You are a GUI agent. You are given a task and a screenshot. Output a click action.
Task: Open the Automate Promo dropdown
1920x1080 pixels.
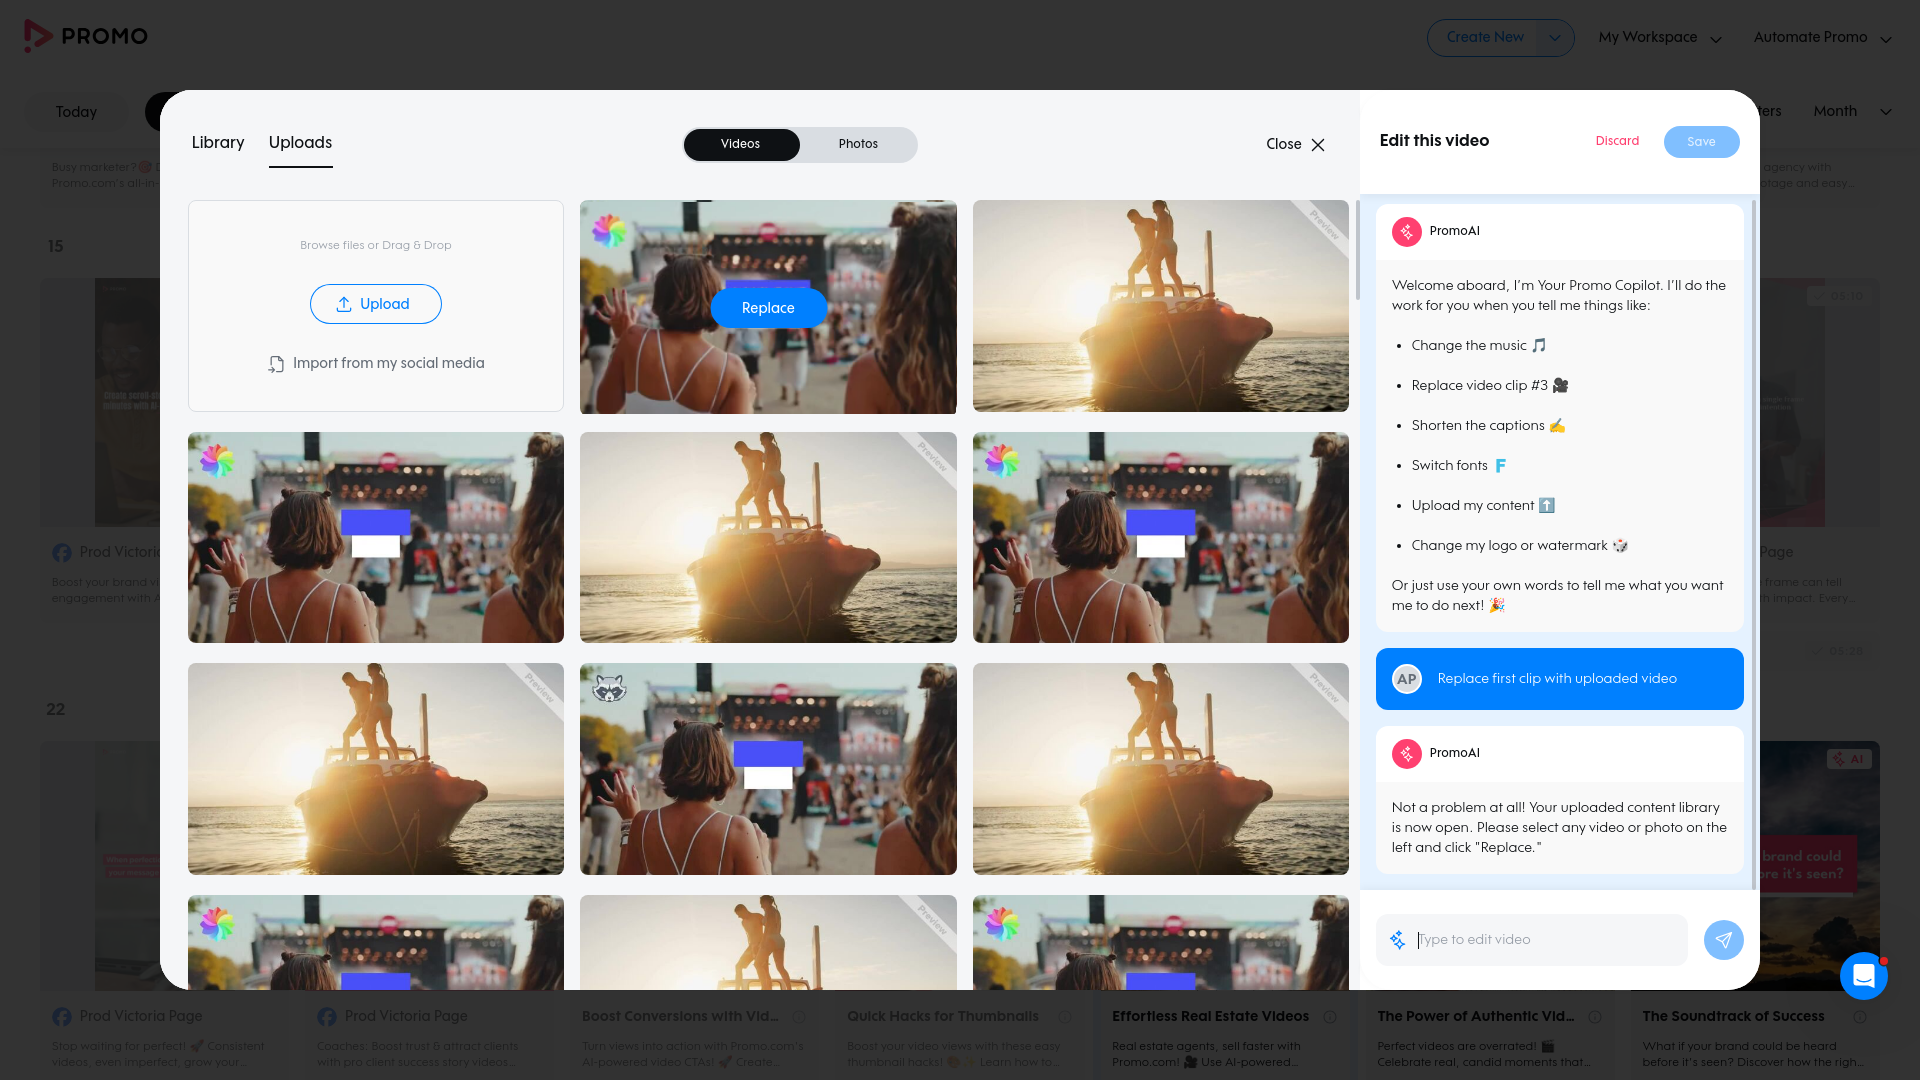(1822, 38)
